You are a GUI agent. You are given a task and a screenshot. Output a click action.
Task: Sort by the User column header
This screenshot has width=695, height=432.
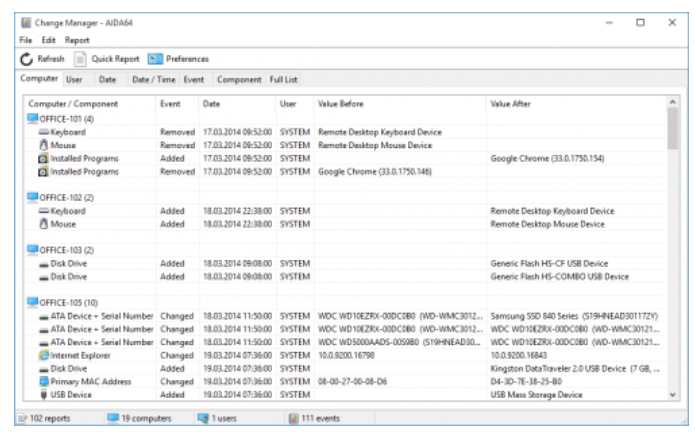point(295,104)
